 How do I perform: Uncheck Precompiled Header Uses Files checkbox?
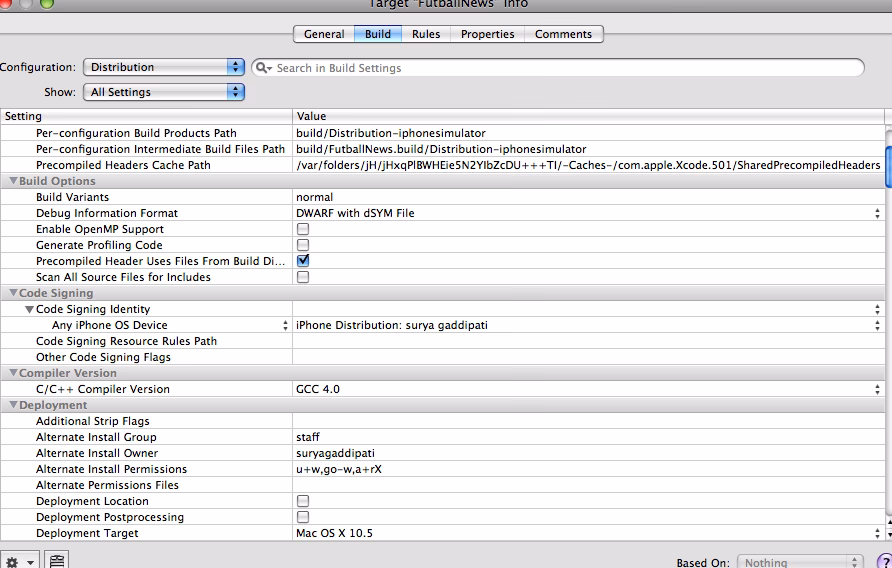pos(303,261)
